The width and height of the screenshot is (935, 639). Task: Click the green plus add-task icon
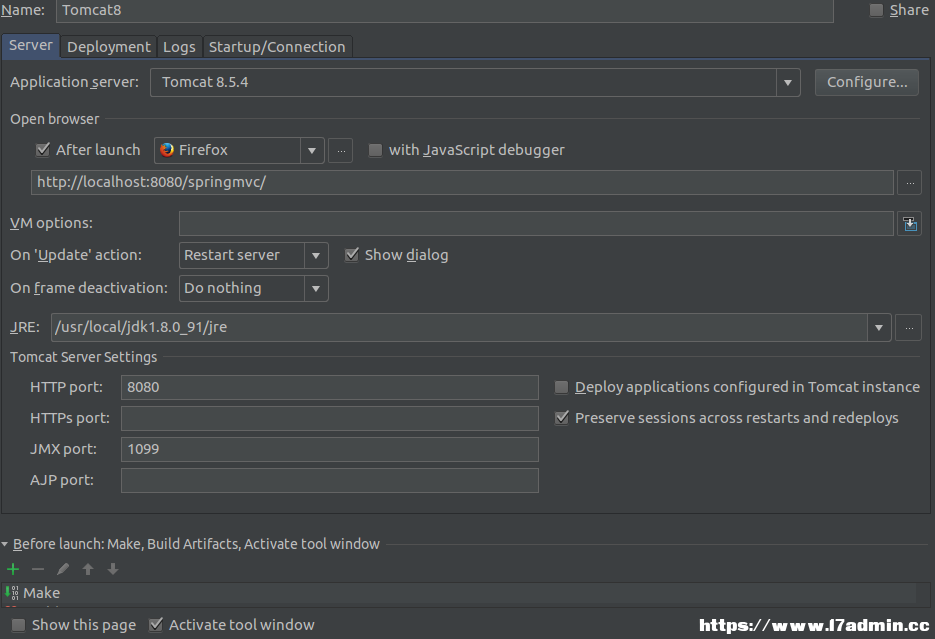(x=13, y=569)
